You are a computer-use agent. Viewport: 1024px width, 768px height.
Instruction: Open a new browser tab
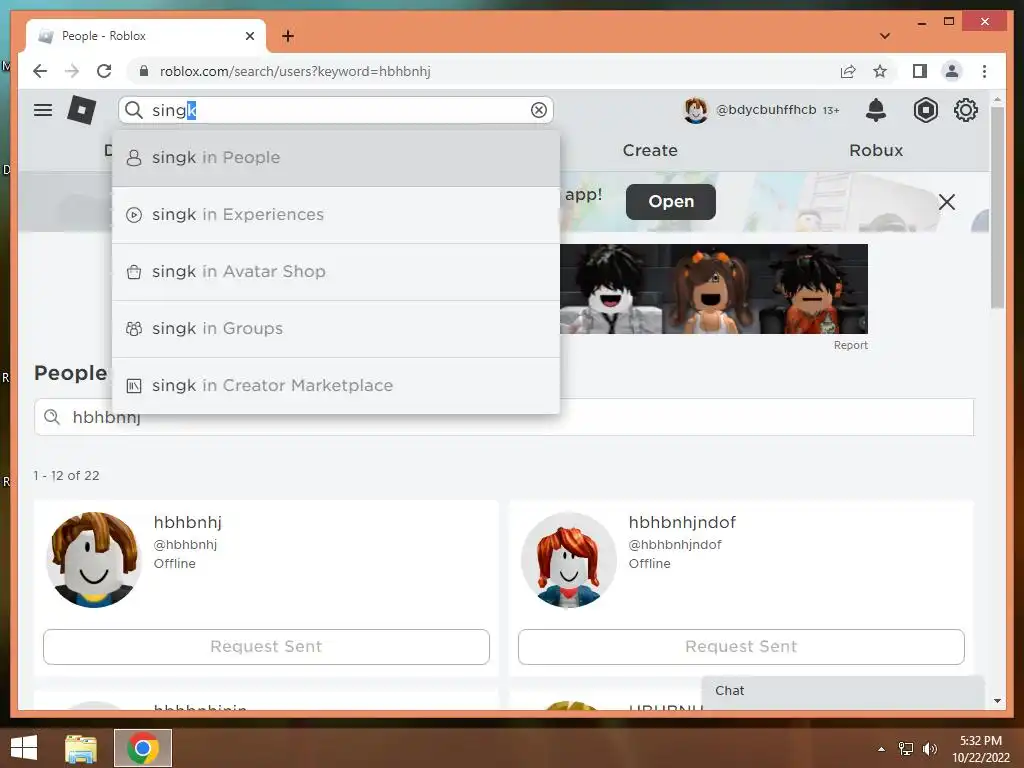click(288, 36)
